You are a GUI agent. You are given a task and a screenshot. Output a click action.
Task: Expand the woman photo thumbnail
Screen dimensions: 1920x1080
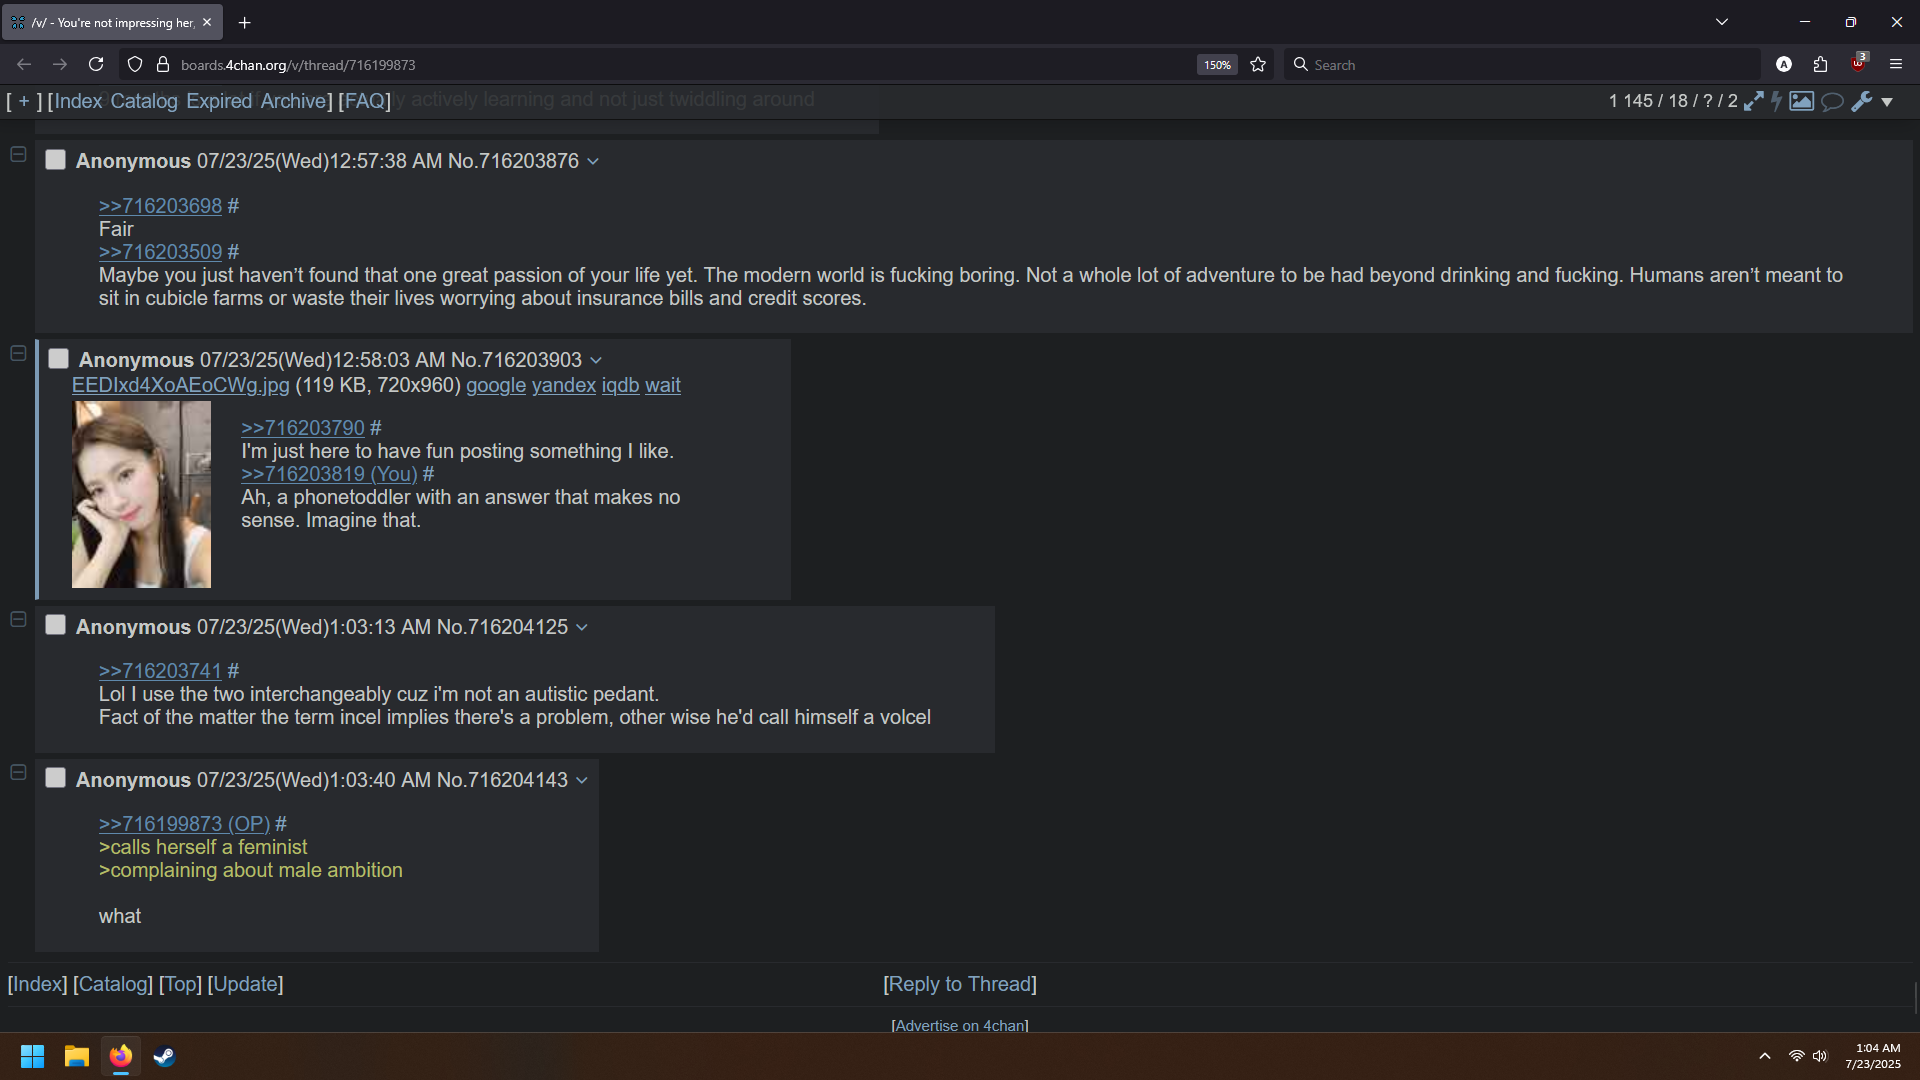[x=141, y=494]
